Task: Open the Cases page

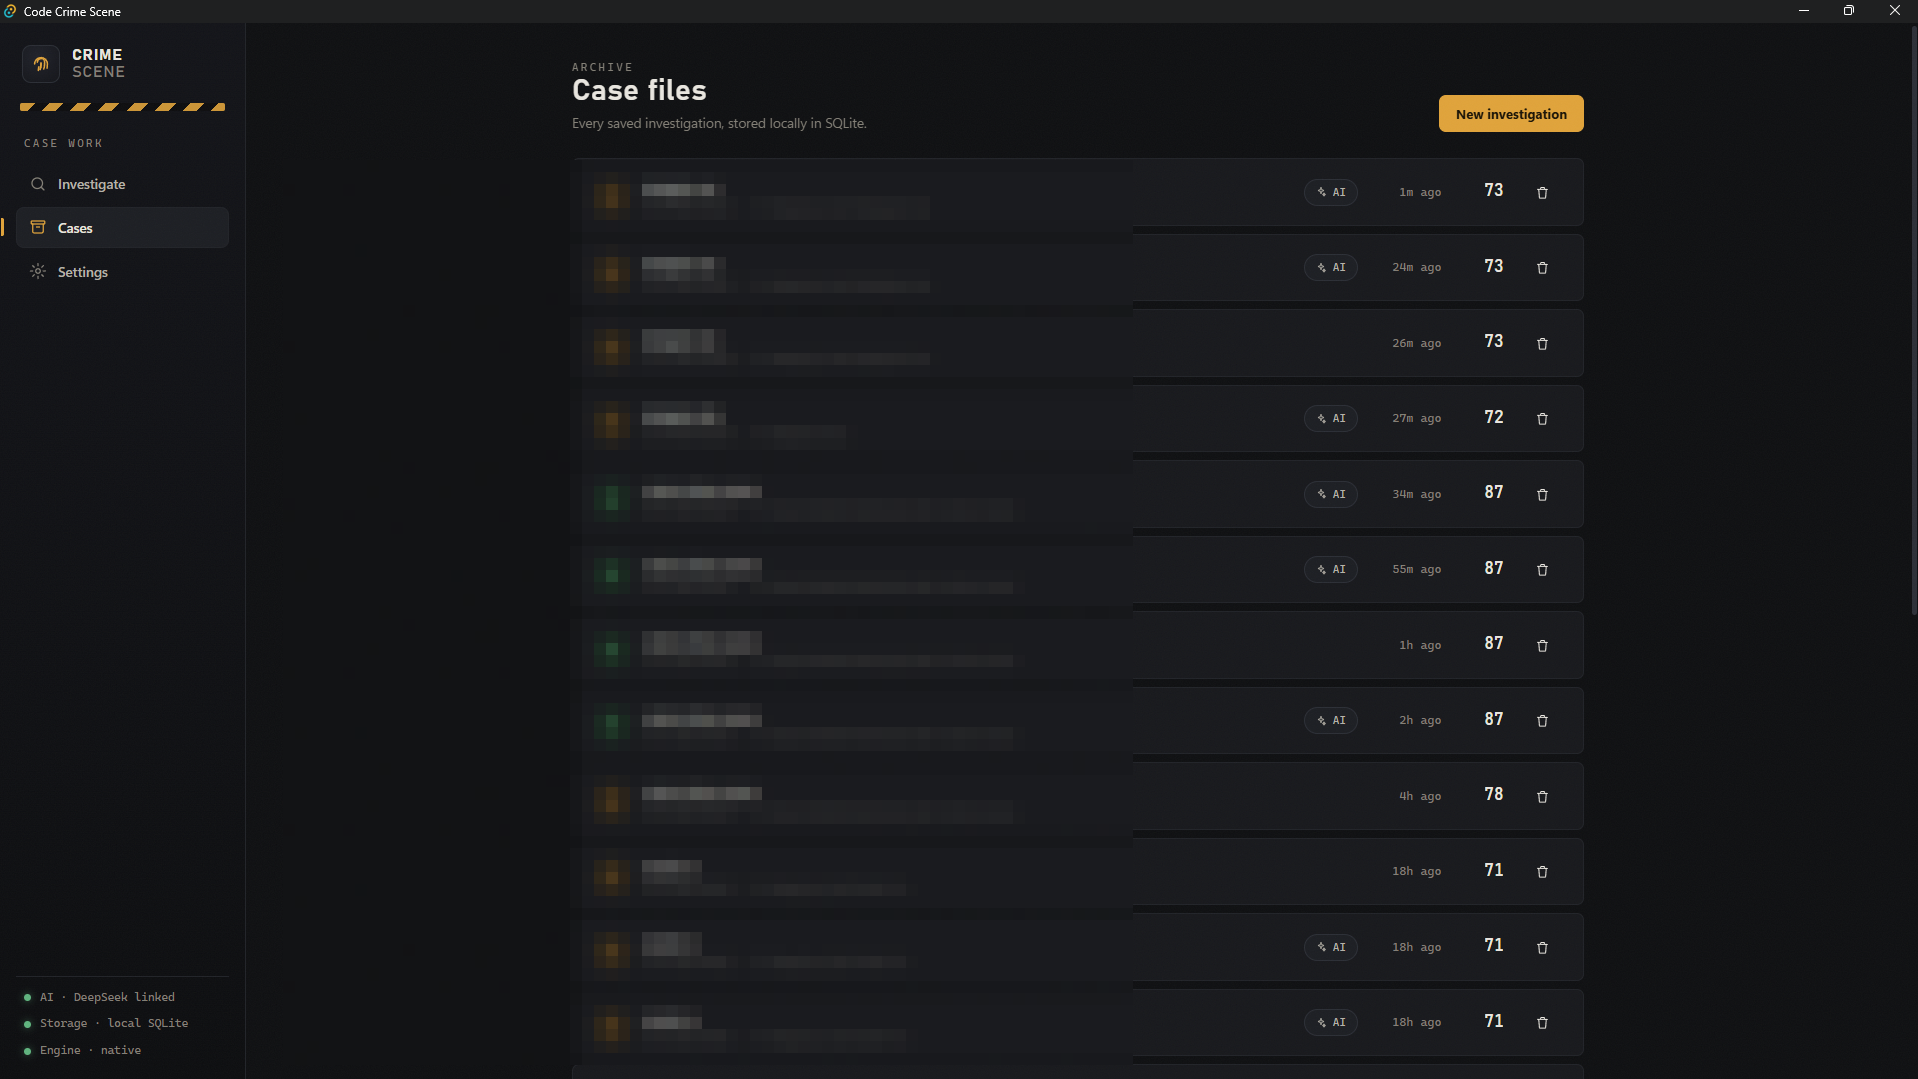Action: 122,228
